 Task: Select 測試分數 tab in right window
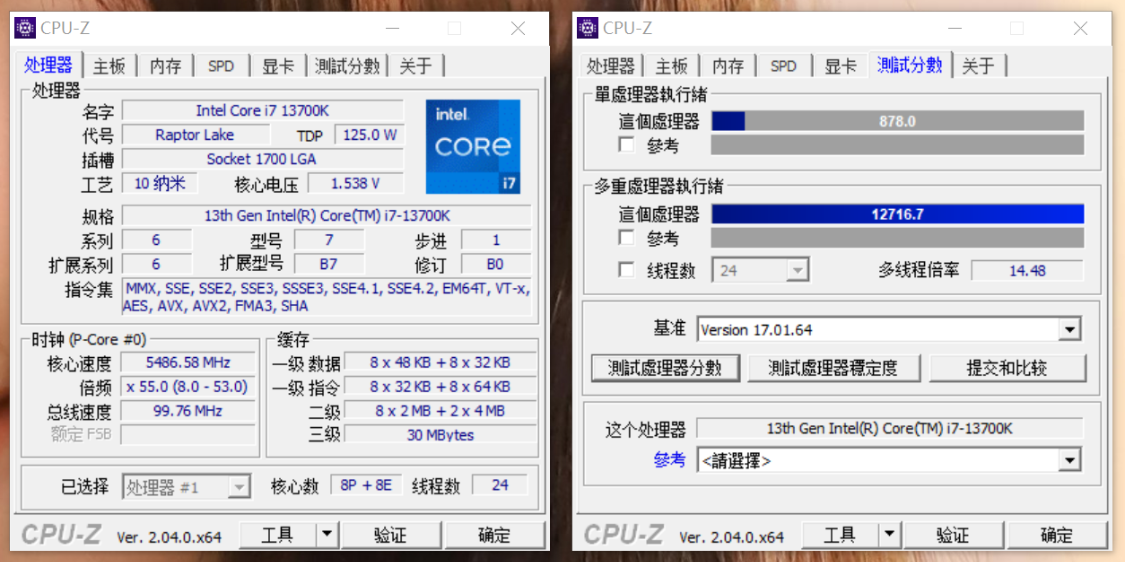click(910, 65)
